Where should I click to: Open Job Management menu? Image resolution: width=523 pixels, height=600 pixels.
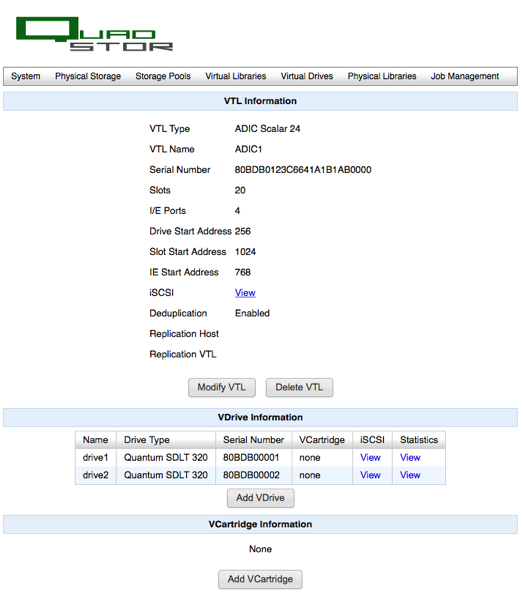465,76
